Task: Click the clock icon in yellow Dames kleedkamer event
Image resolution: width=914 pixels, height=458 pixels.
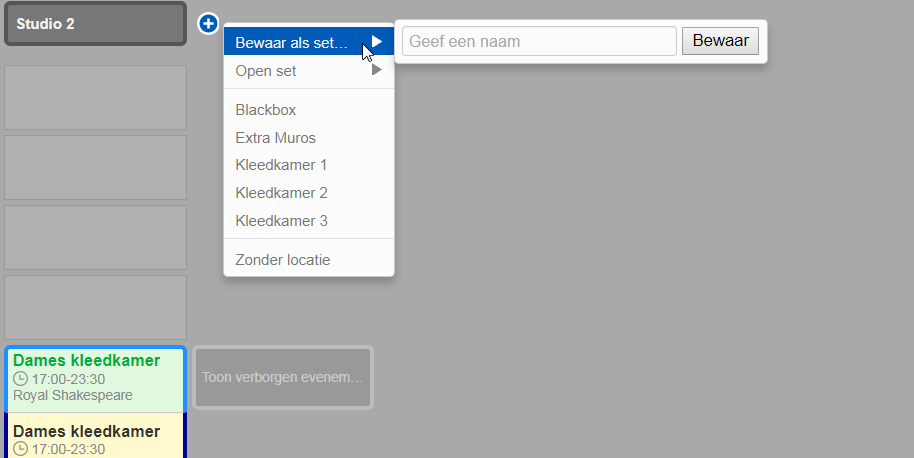Action: coord(21,449)
